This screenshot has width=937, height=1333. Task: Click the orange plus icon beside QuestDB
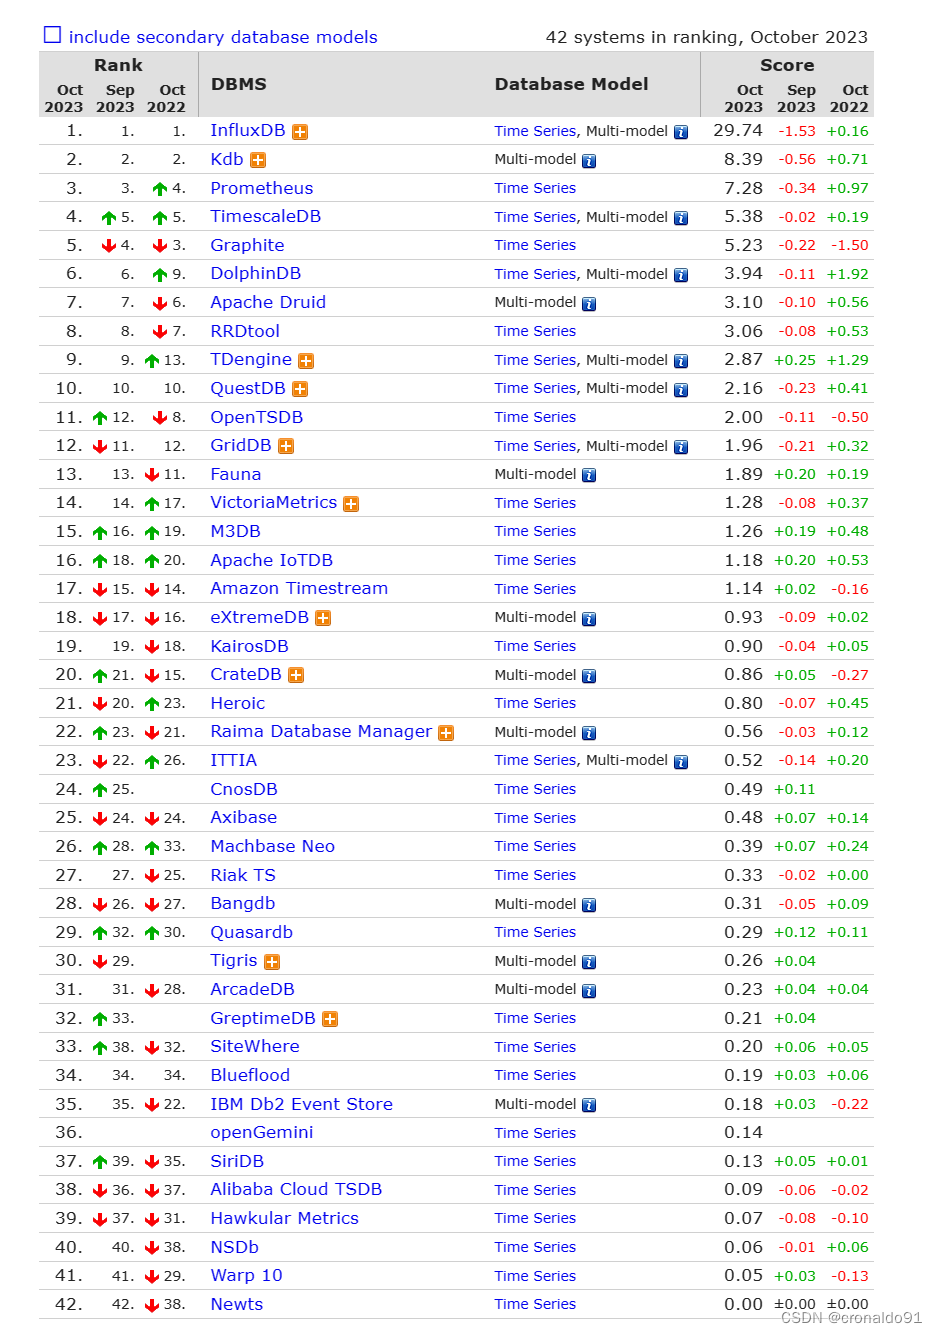tap(300, 390)
